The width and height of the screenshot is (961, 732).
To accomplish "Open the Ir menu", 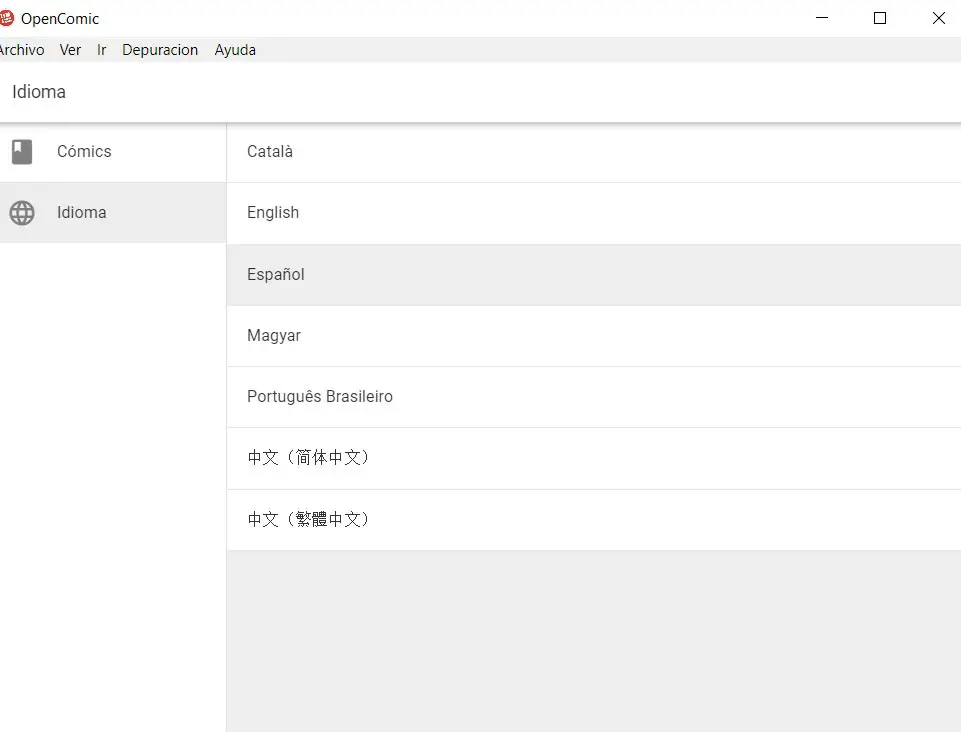I will pos(101,50).
